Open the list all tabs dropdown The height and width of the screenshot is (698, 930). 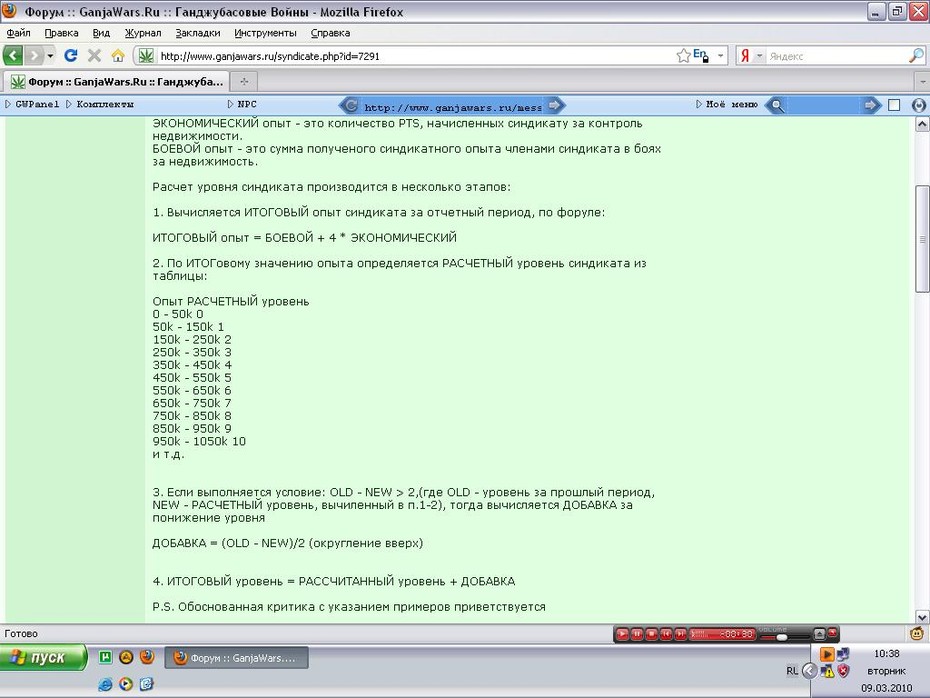click(x=922, y=81)
